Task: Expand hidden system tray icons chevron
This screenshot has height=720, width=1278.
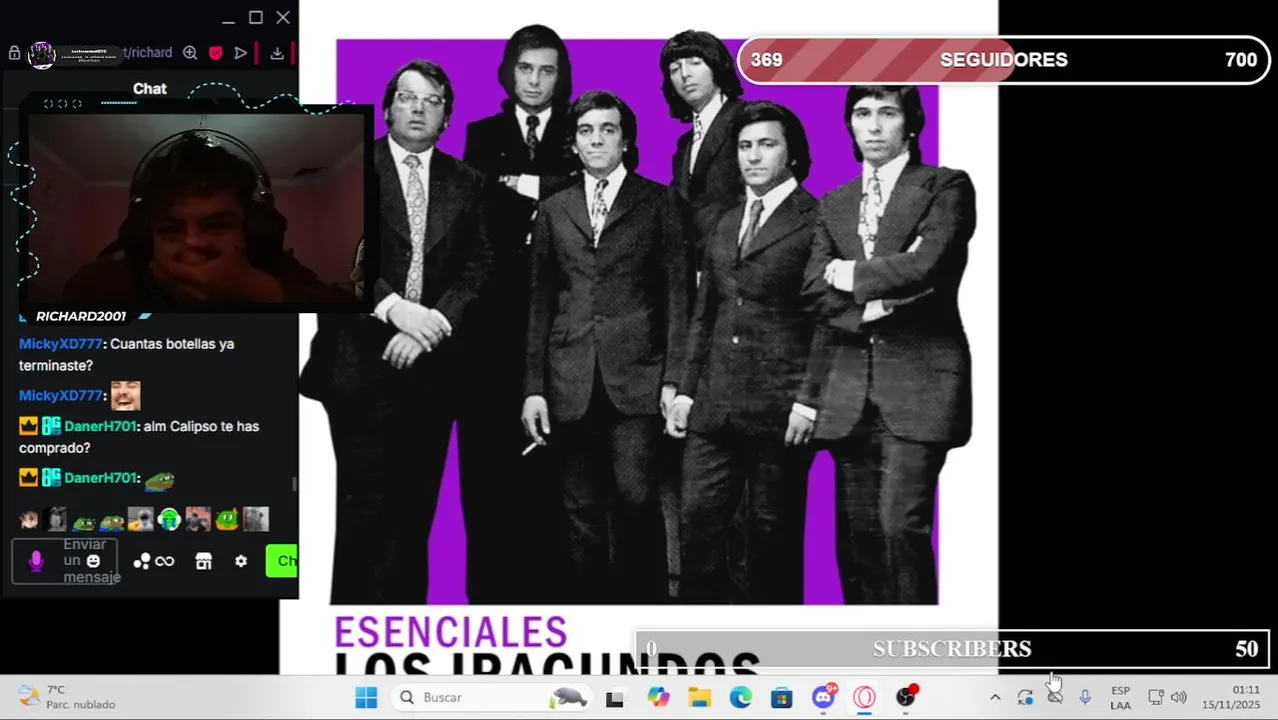Action: (x=995, y=698)
